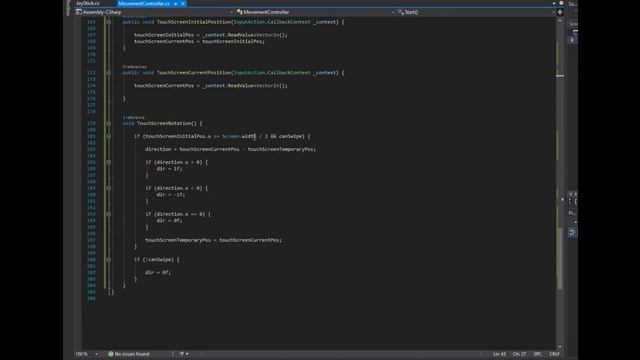The height and width of the screenshot is (360, 640).
Task: Click Screen.width in the if condition
Action: pyautogui.click(x=239, y=136)
